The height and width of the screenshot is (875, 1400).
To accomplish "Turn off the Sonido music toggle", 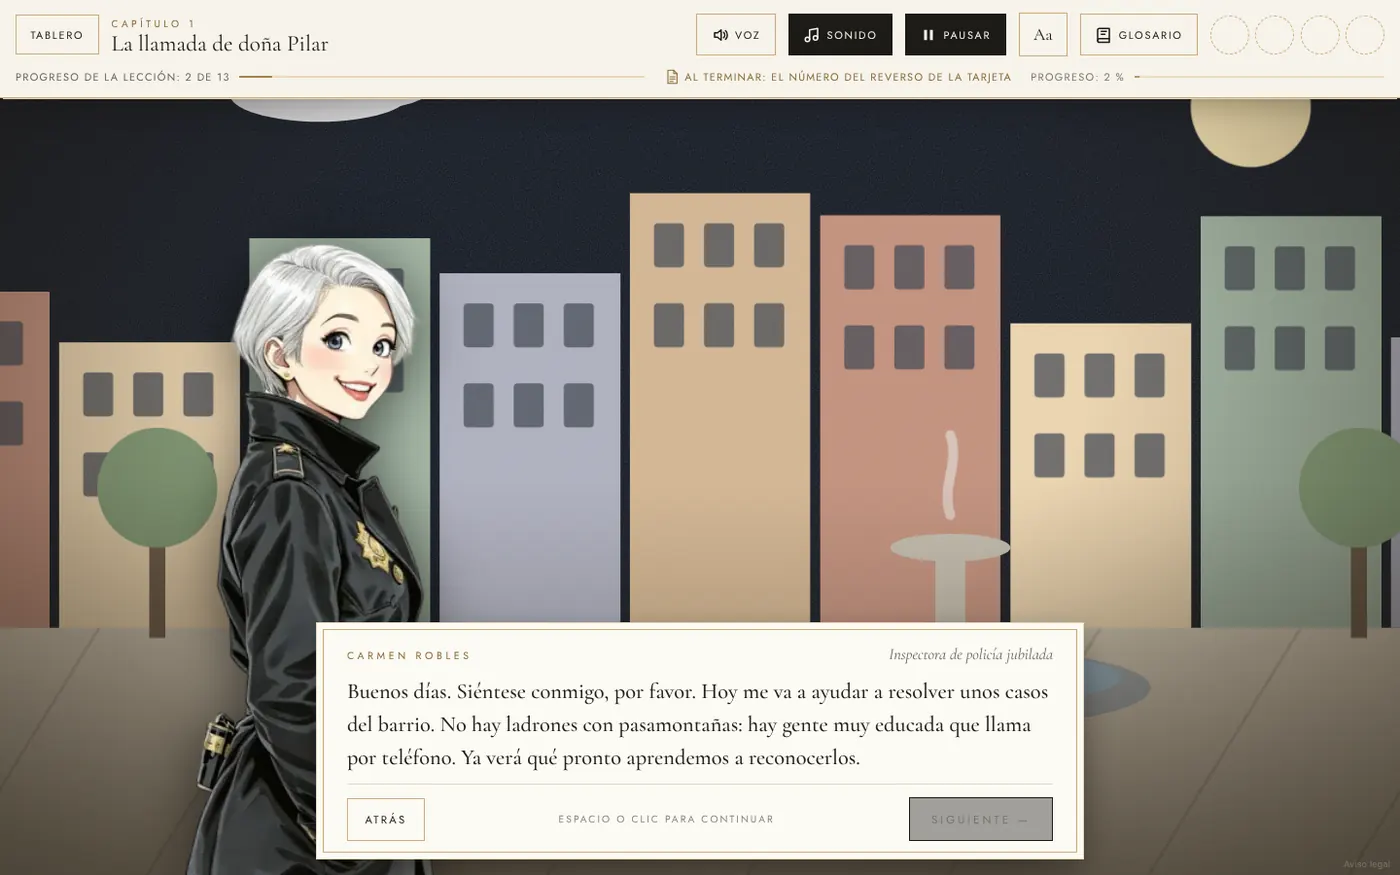I will click(x=840, y=35).
